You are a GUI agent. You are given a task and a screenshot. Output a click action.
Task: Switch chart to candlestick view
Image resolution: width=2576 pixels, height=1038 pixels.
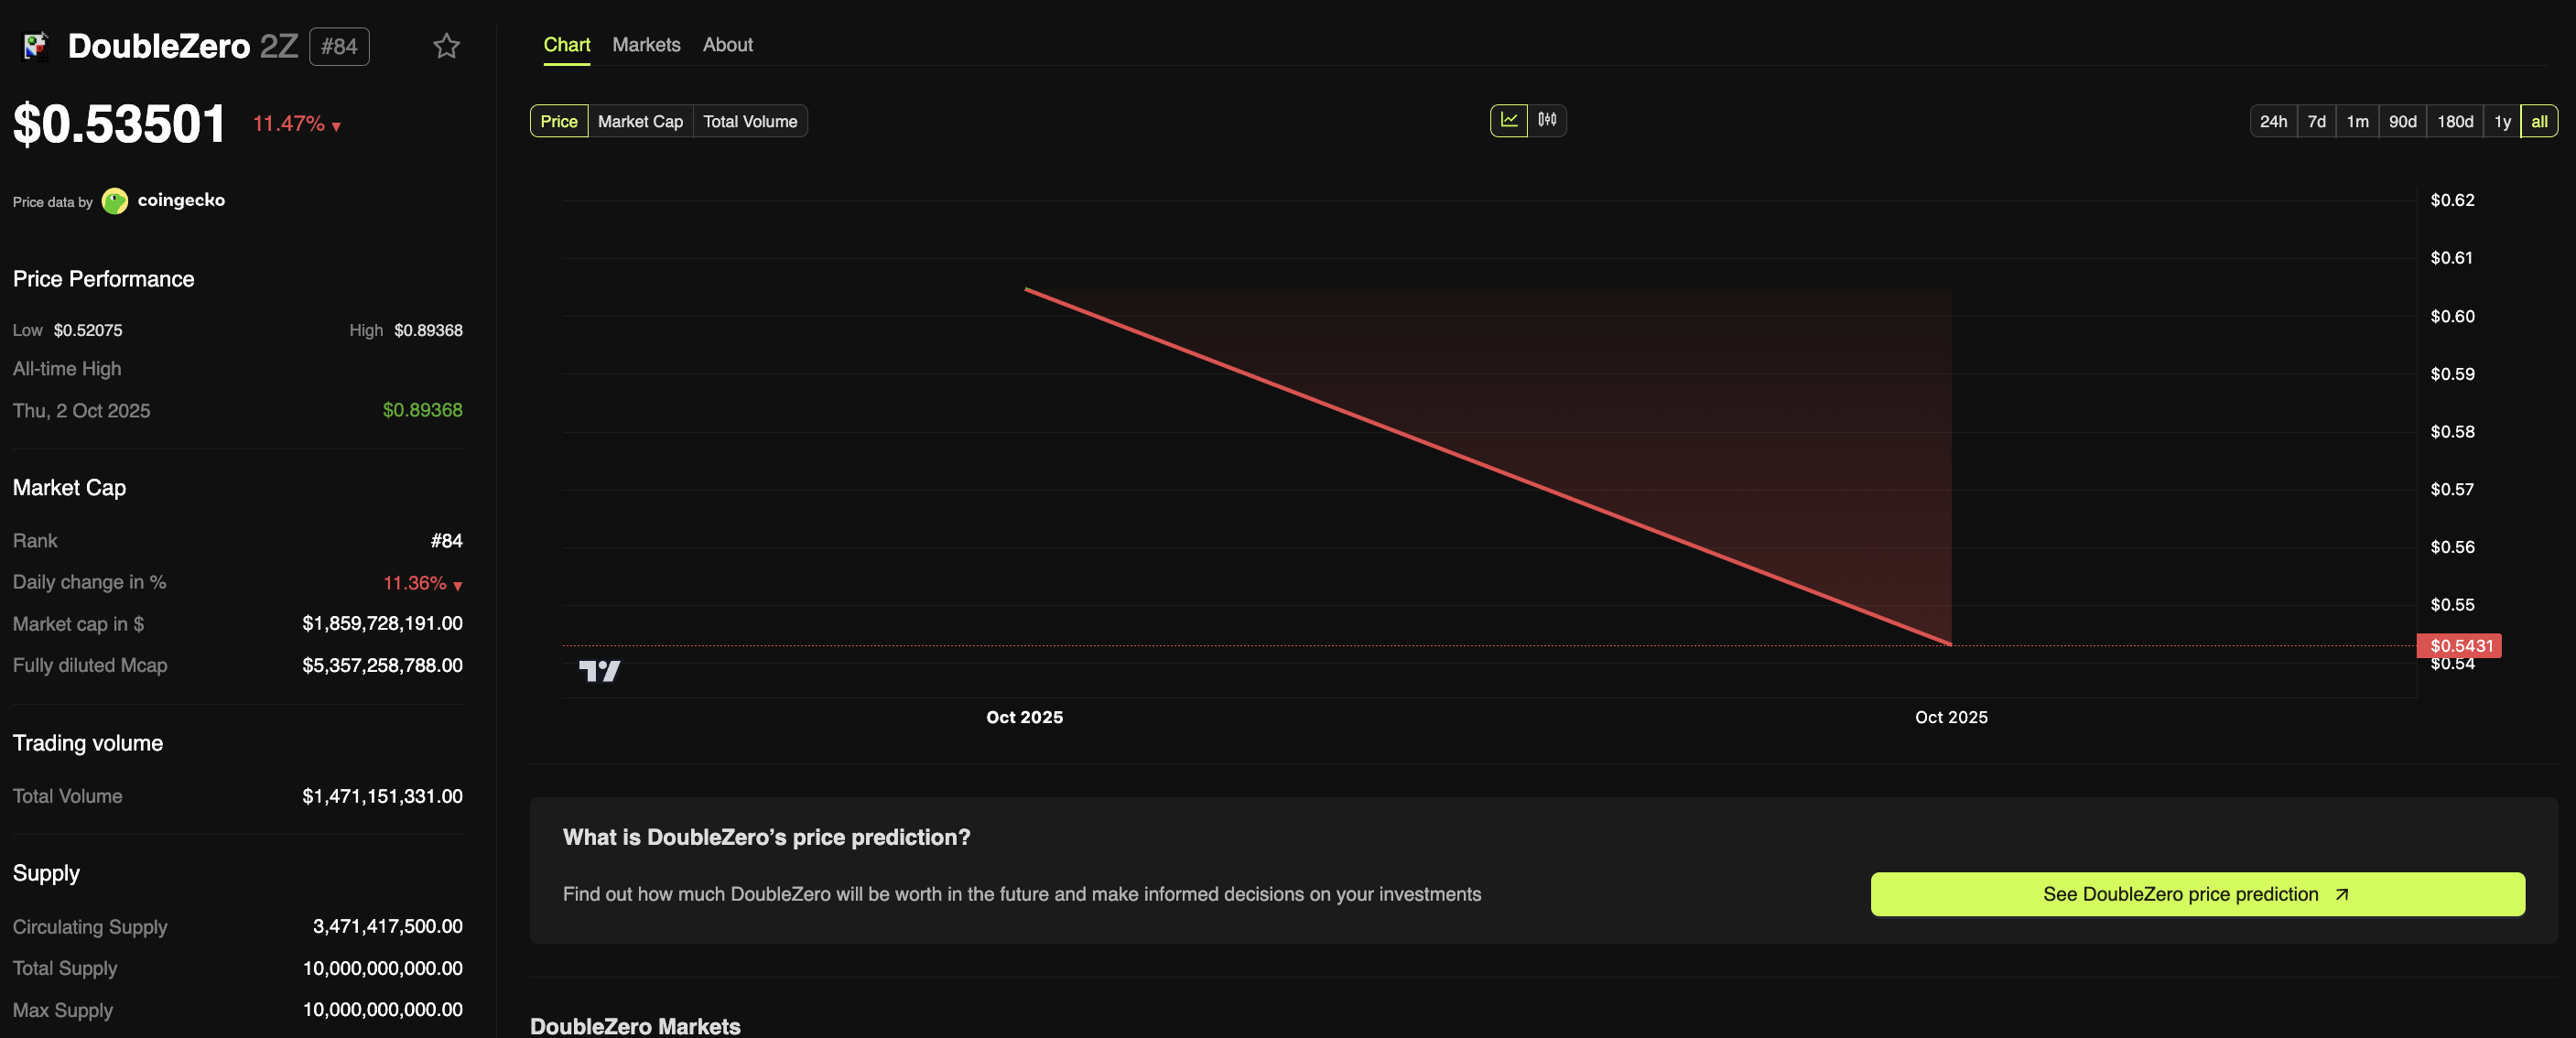coord(1548,120)
